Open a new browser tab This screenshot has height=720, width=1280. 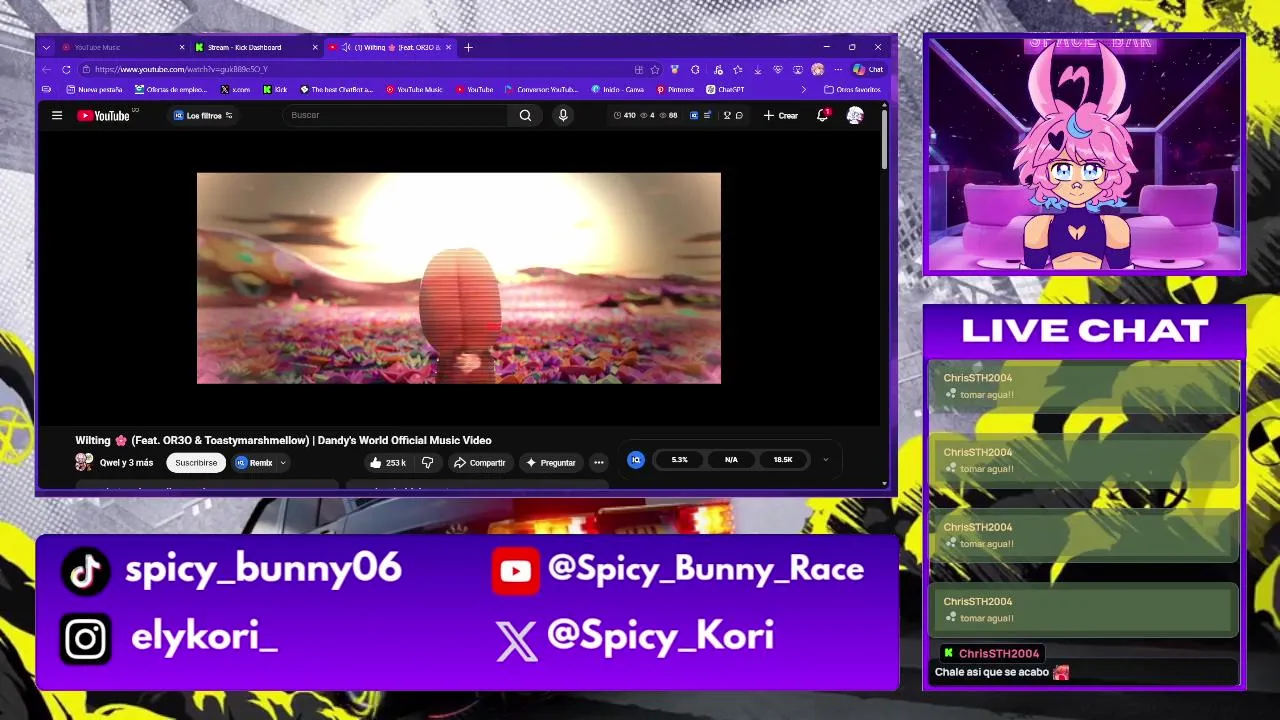pos(468,47)
